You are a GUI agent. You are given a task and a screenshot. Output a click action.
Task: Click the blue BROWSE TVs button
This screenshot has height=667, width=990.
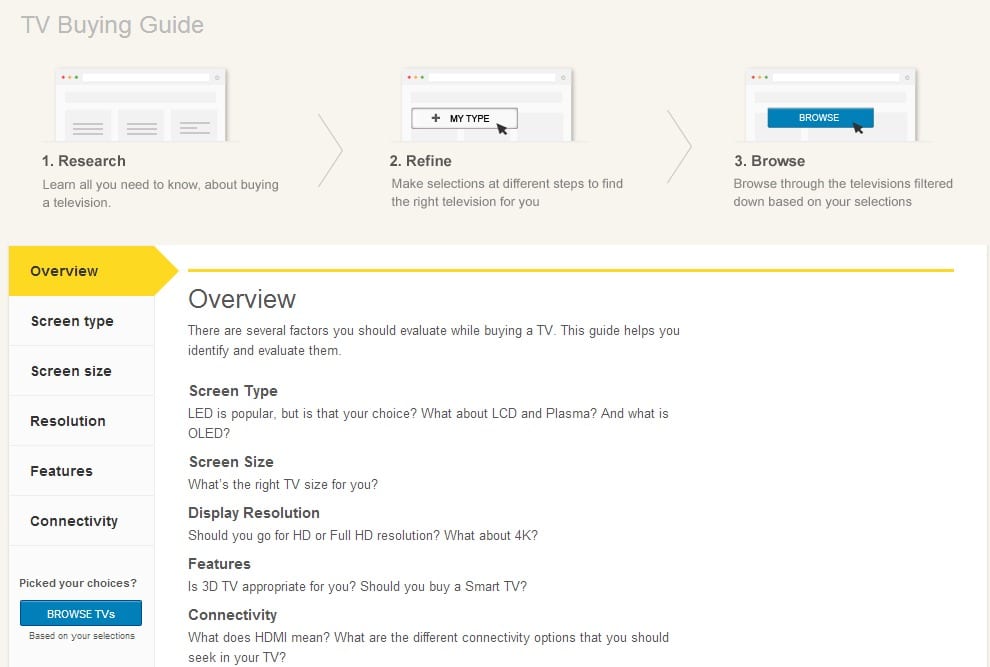click(x=81, y=613)
